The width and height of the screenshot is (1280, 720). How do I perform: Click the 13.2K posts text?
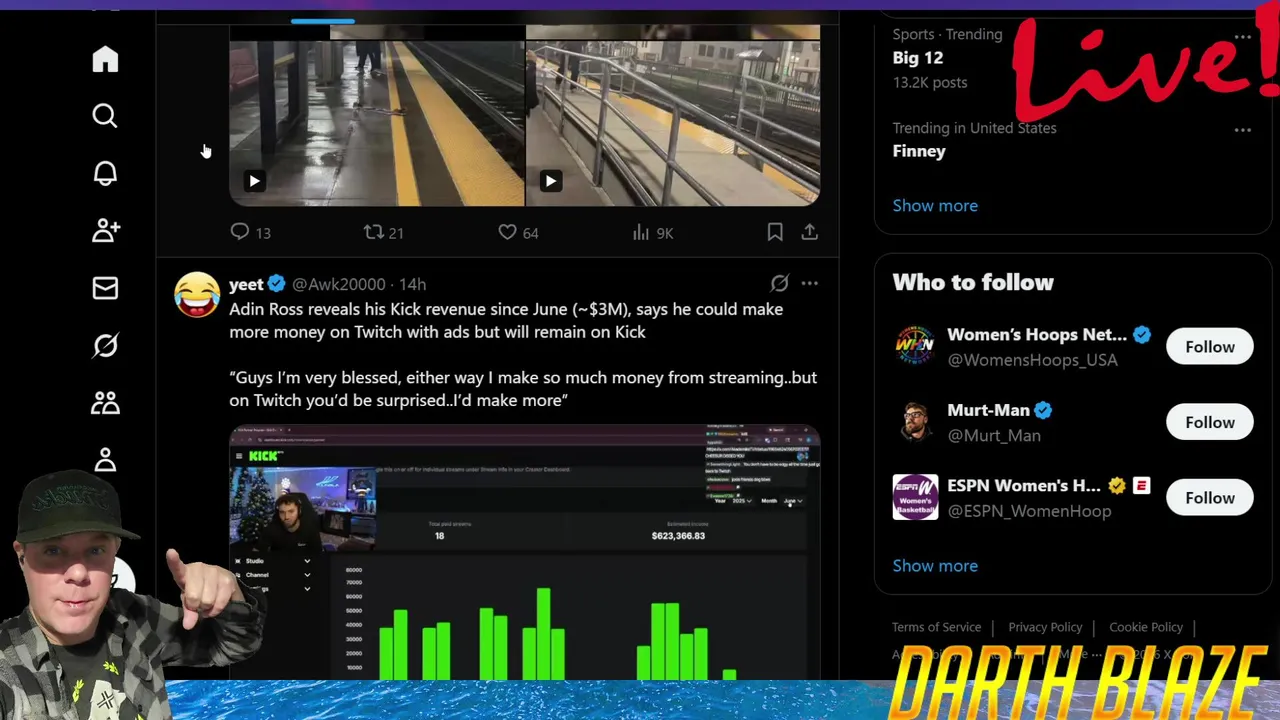pos(930,82)
